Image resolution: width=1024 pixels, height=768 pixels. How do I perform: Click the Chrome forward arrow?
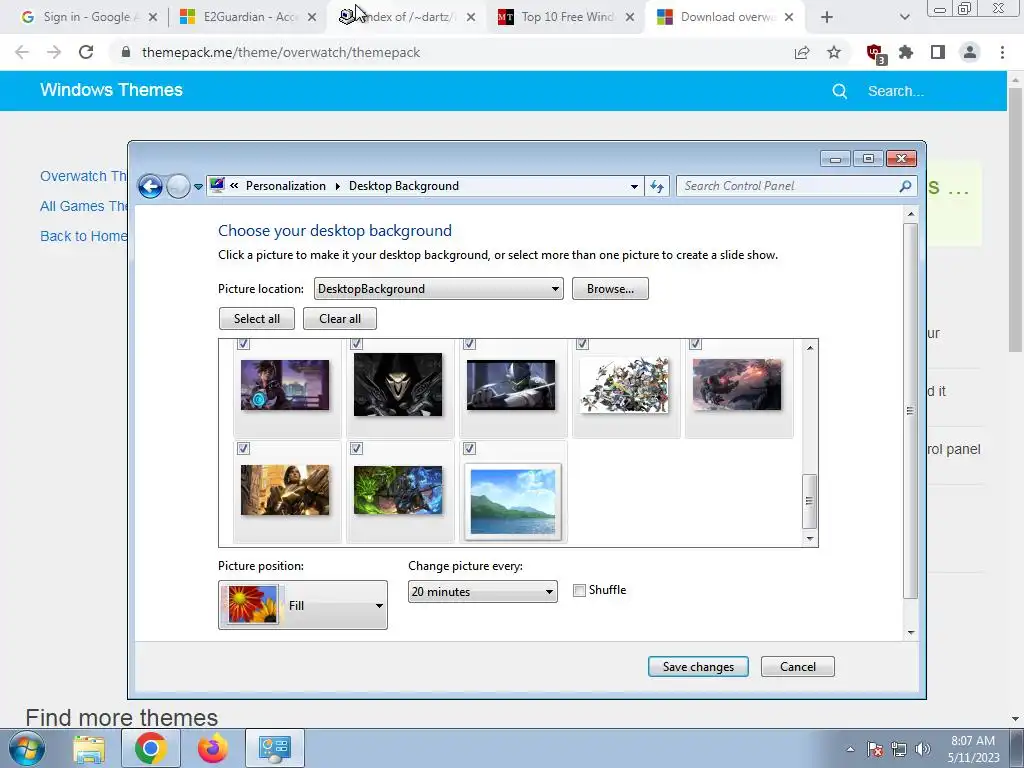(x=54, y=52)
